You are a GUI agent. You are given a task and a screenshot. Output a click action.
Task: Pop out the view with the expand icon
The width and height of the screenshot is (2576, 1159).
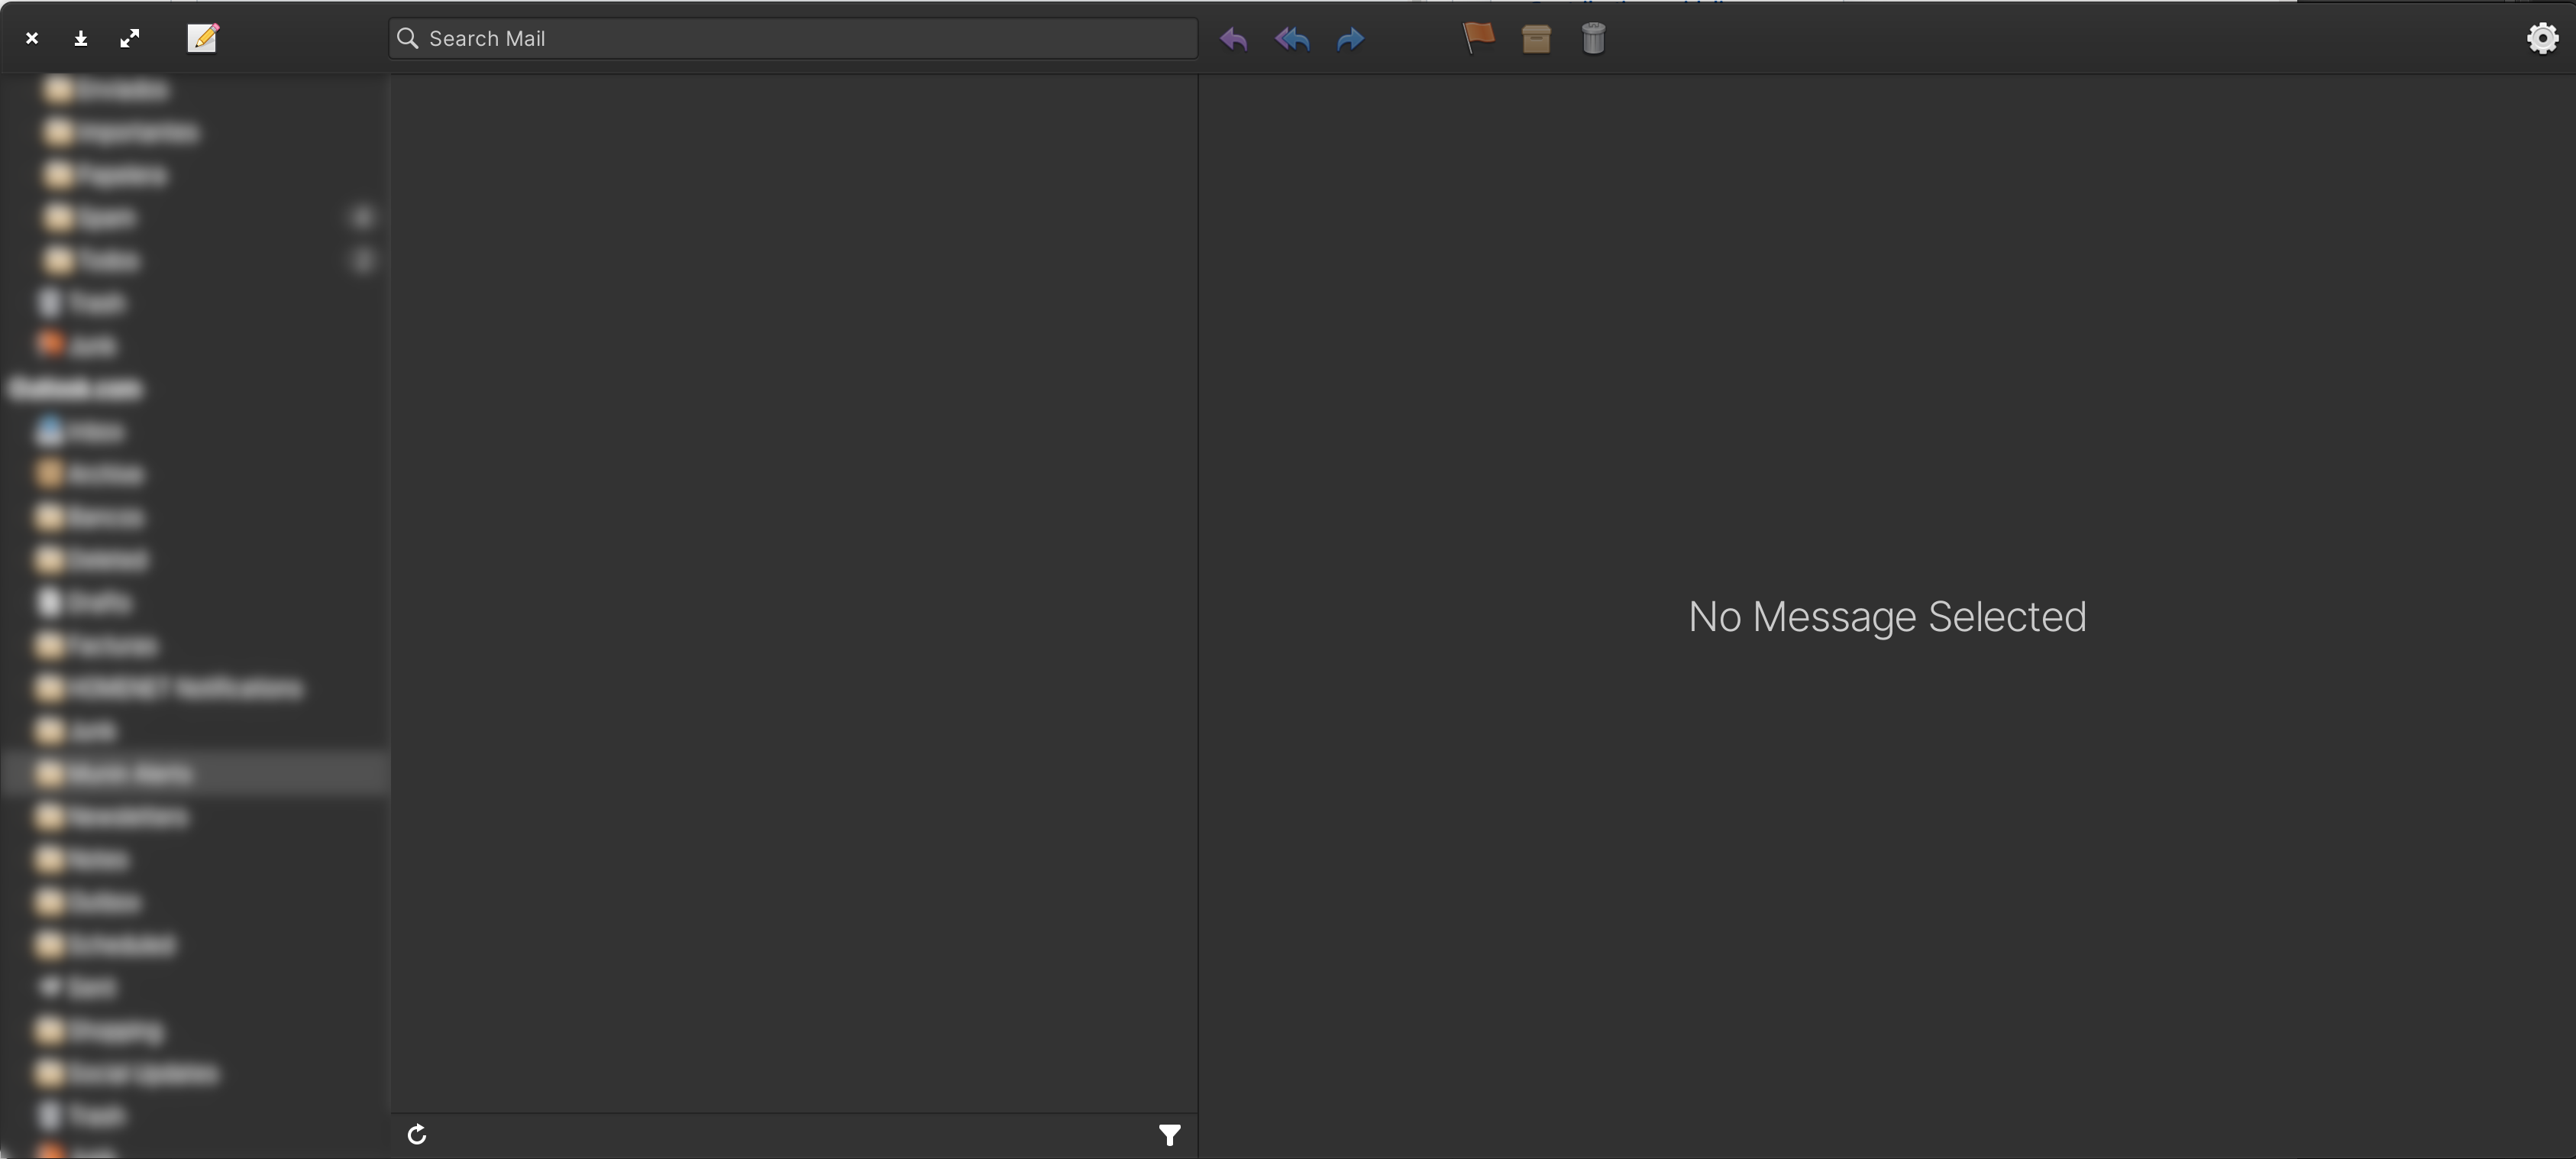coord(130,38)
